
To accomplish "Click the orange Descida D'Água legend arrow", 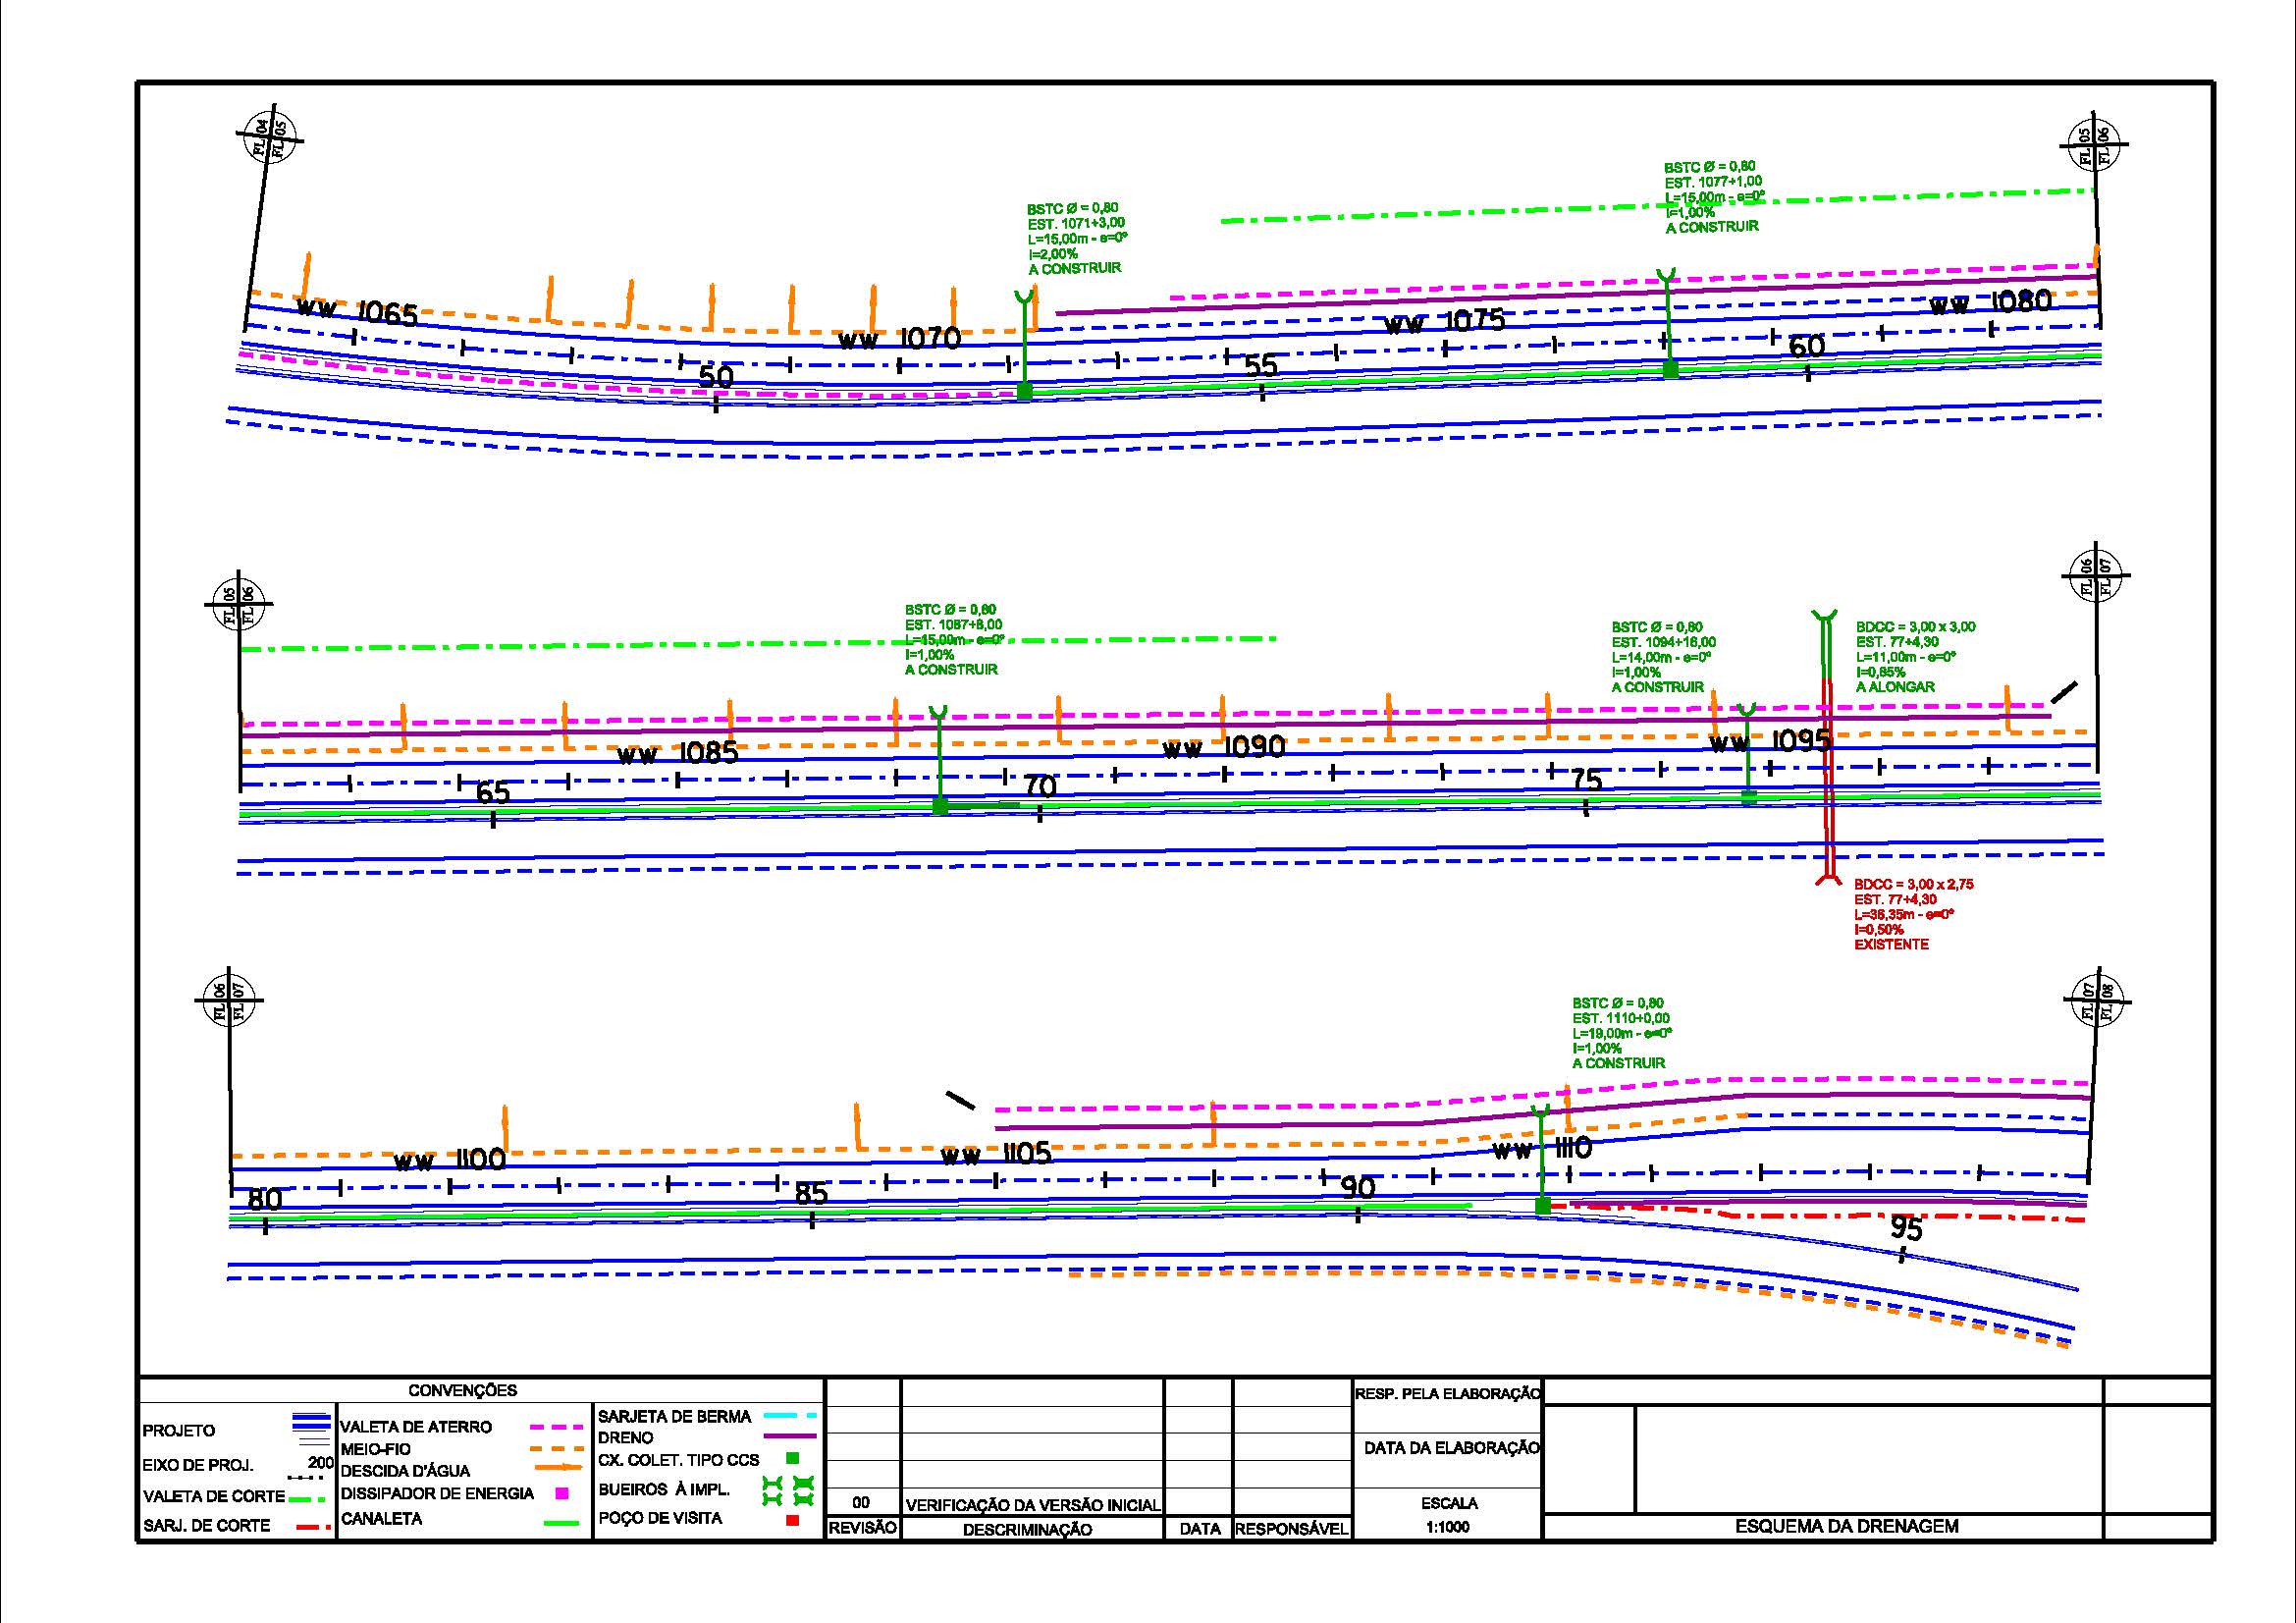I will 559,1468.
